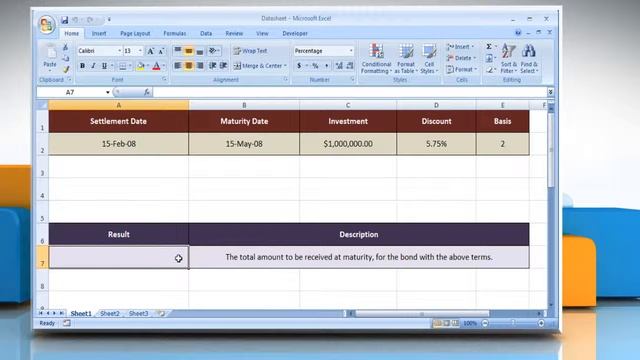Click Delete cells button
640x360 pixels.
point(461,58)
